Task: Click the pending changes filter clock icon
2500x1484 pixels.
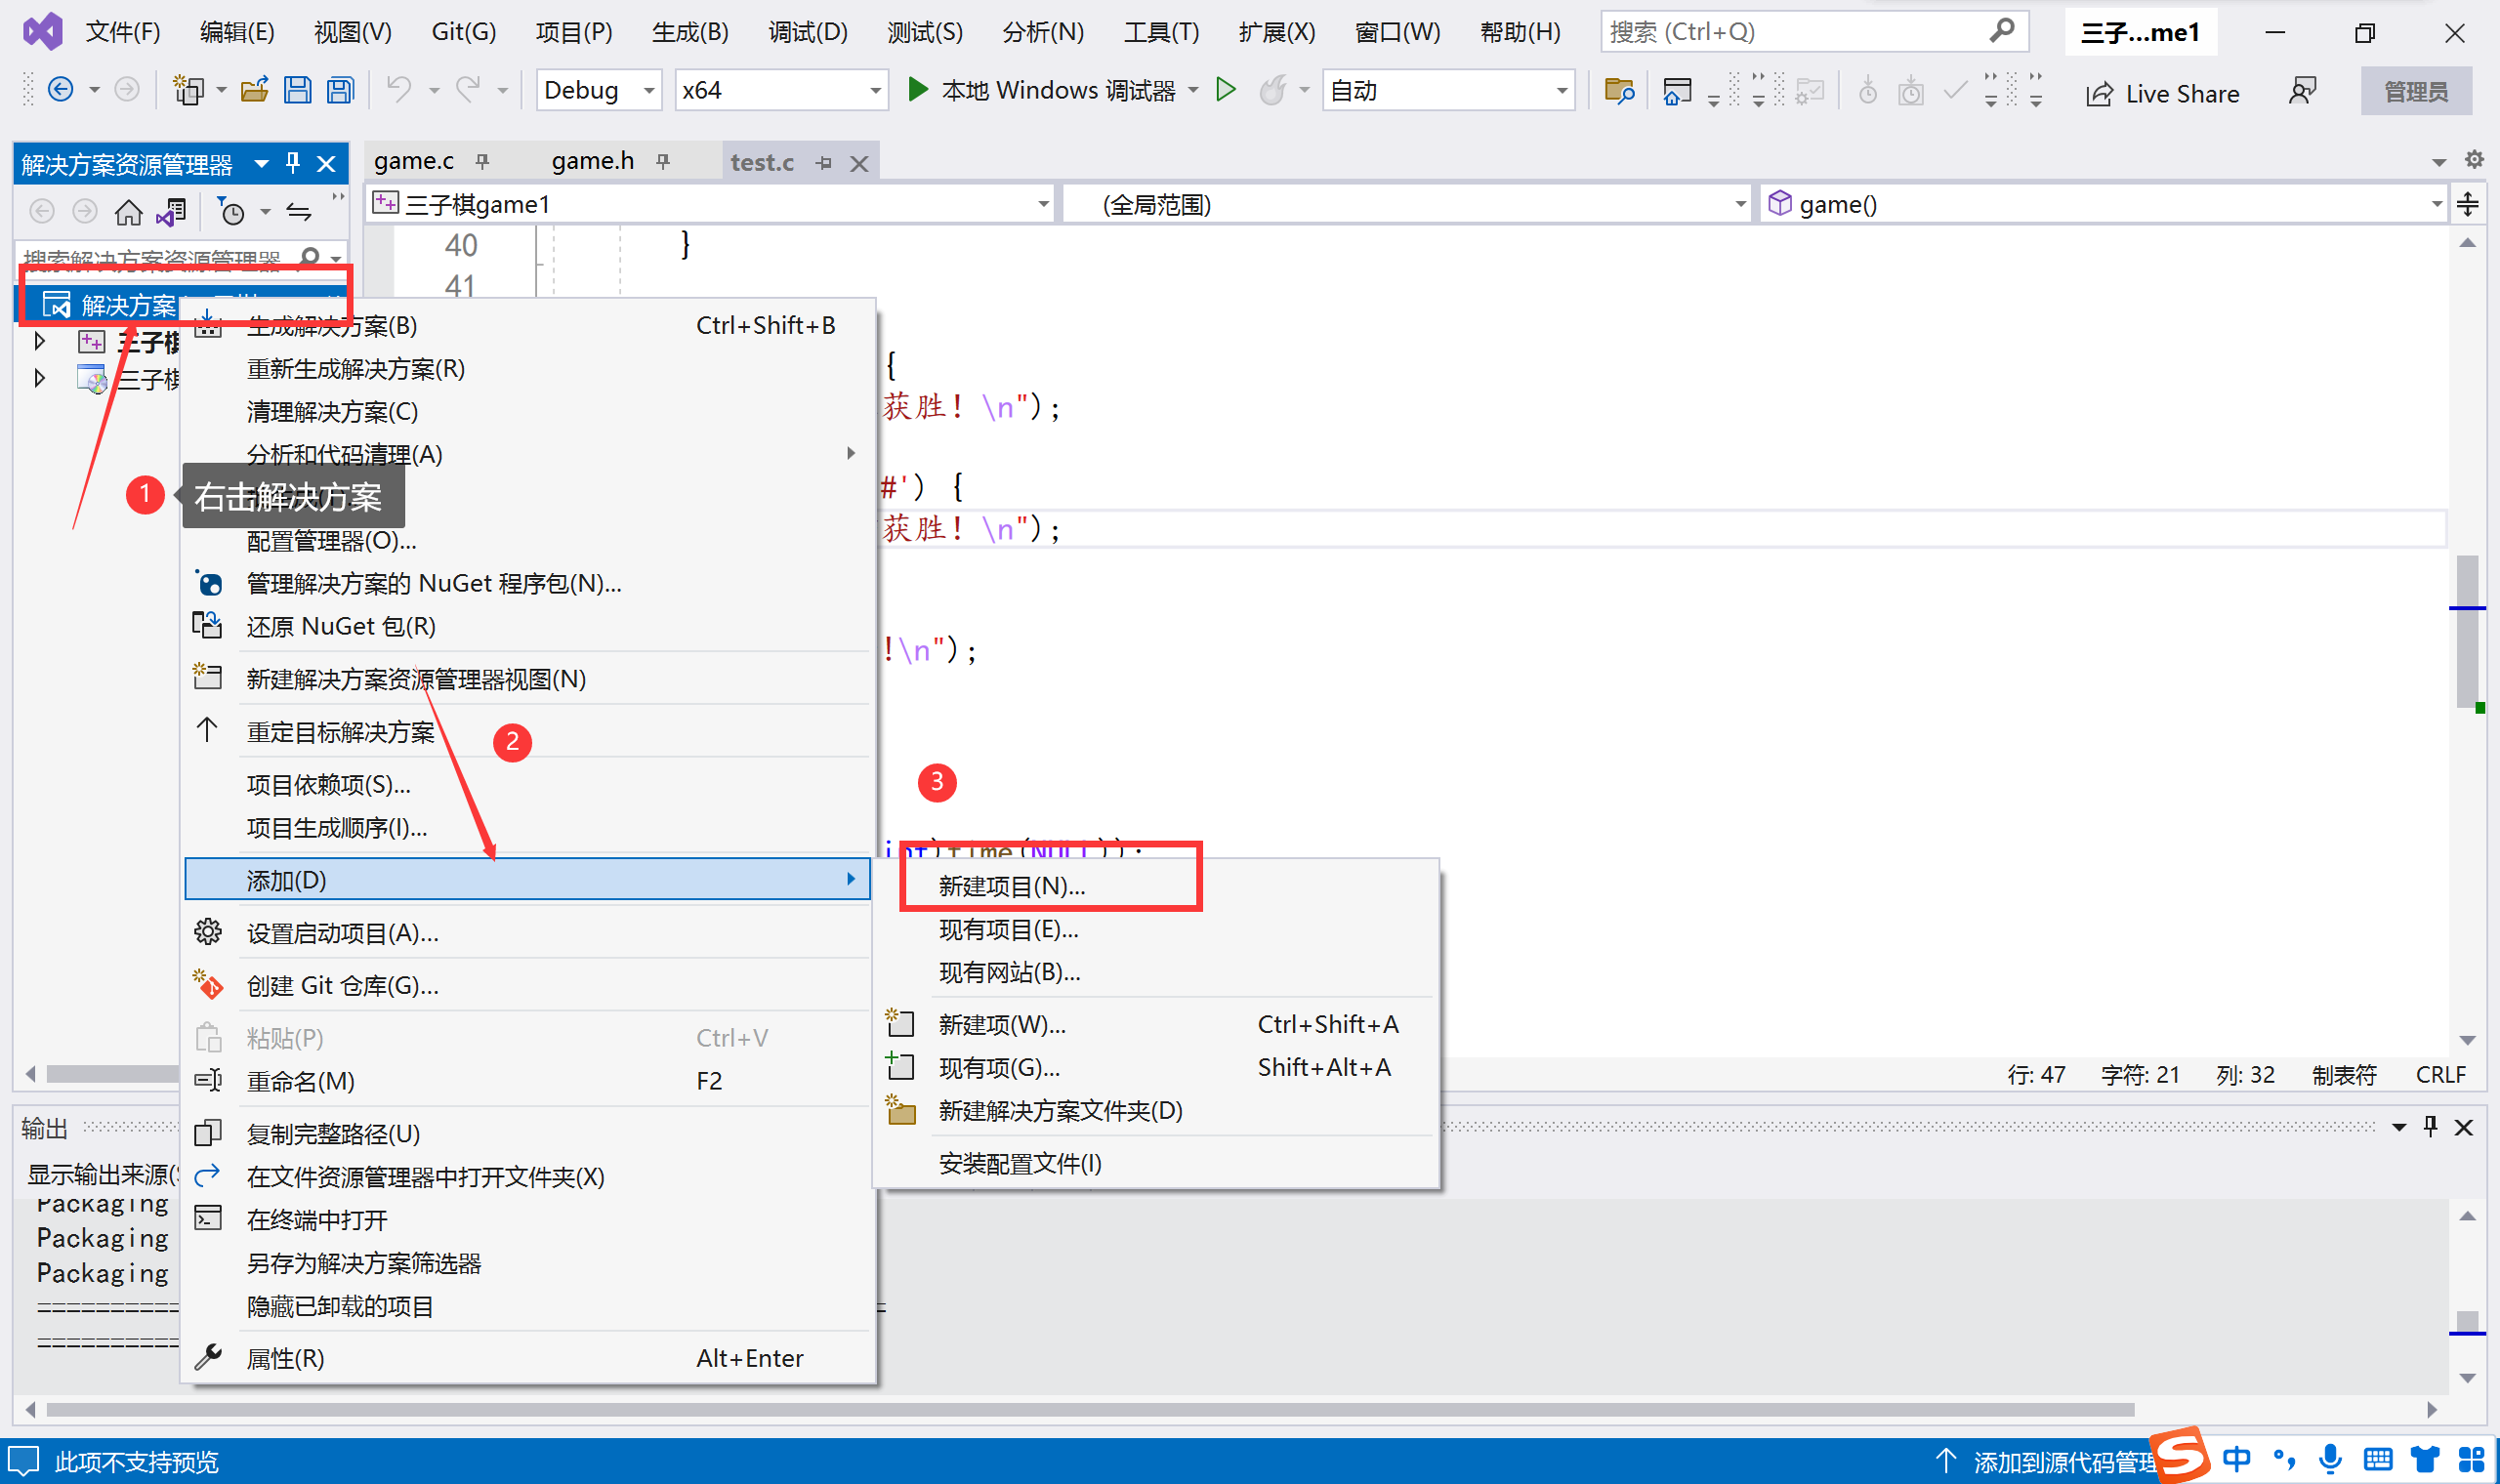Action: click(x=231, y=212)
